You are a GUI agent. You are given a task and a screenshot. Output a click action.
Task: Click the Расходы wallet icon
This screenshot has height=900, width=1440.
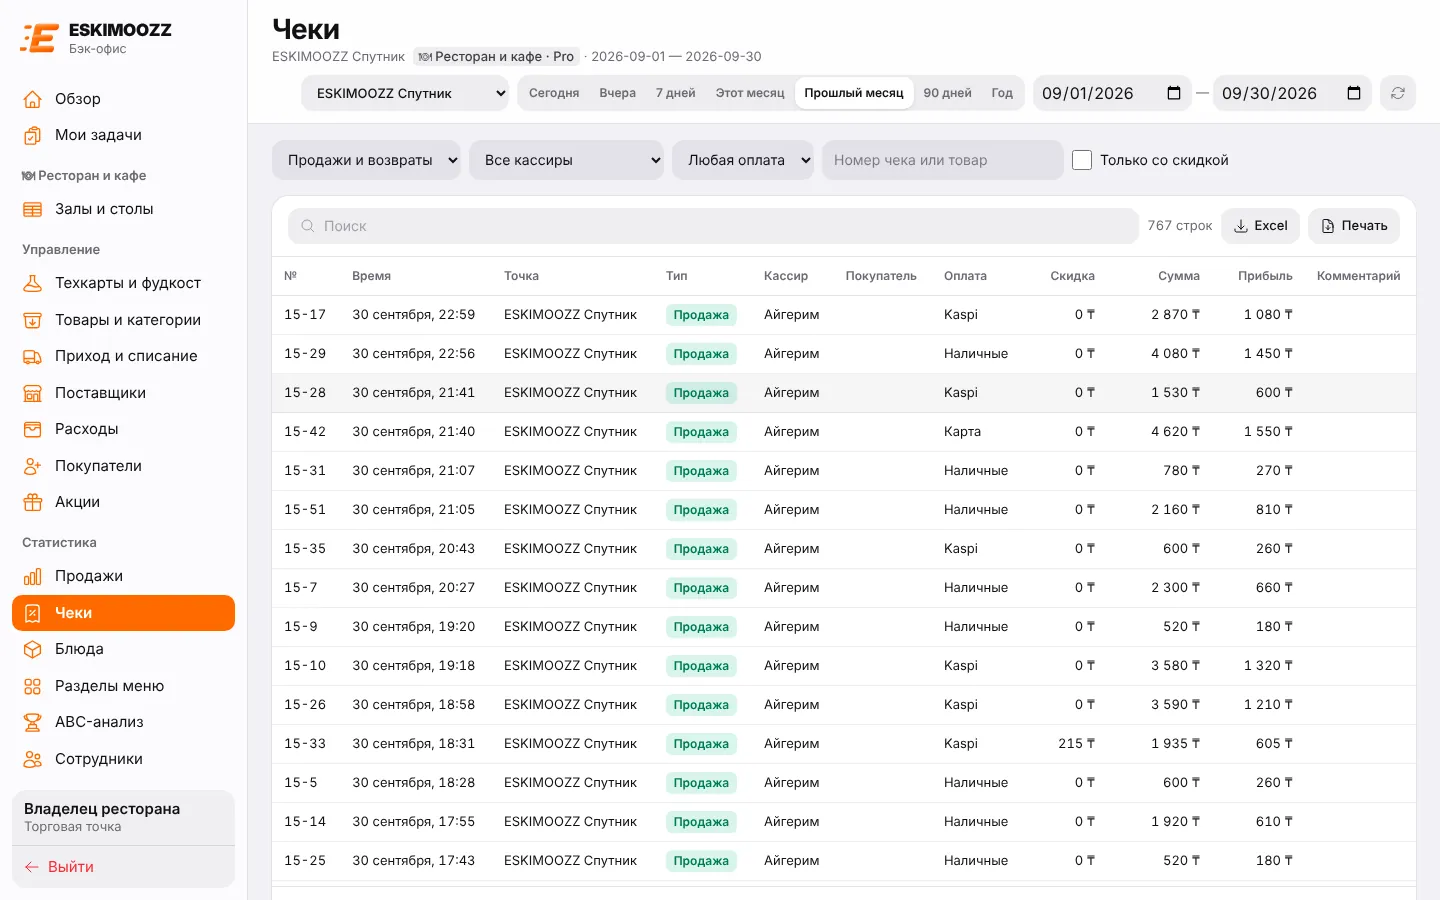[33, 429]
